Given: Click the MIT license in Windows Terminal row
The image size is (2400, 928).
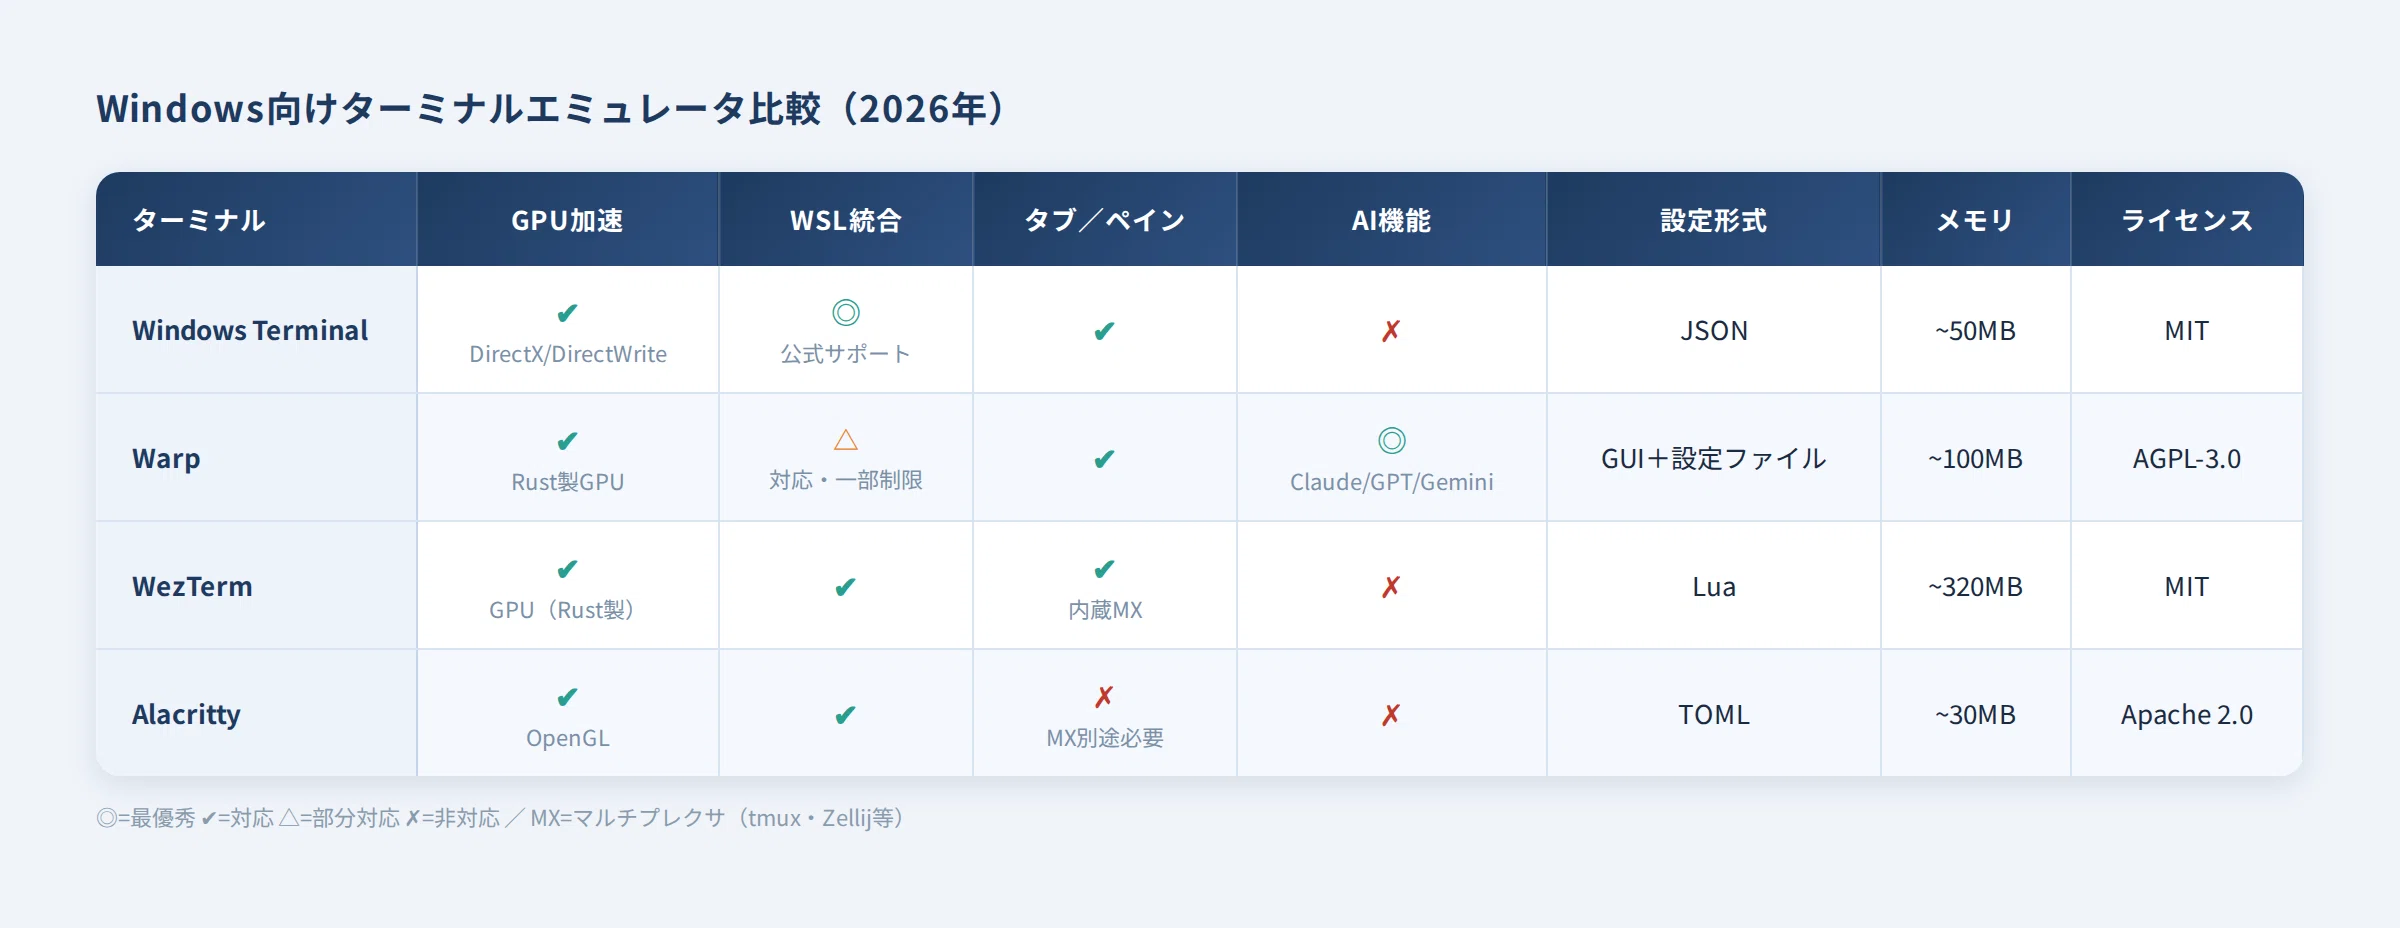Looking at the screenshot, I should tap(2187, 331).
